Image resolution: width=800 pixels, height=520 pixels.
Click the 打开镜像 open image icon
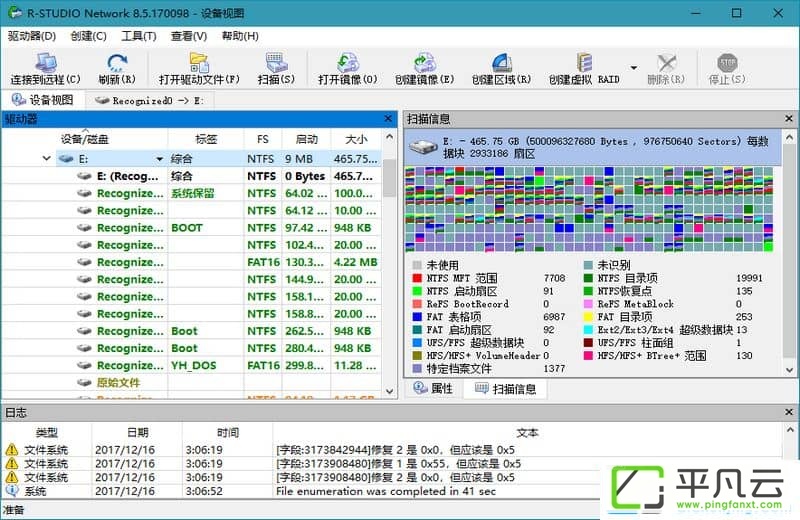(347, 63)
